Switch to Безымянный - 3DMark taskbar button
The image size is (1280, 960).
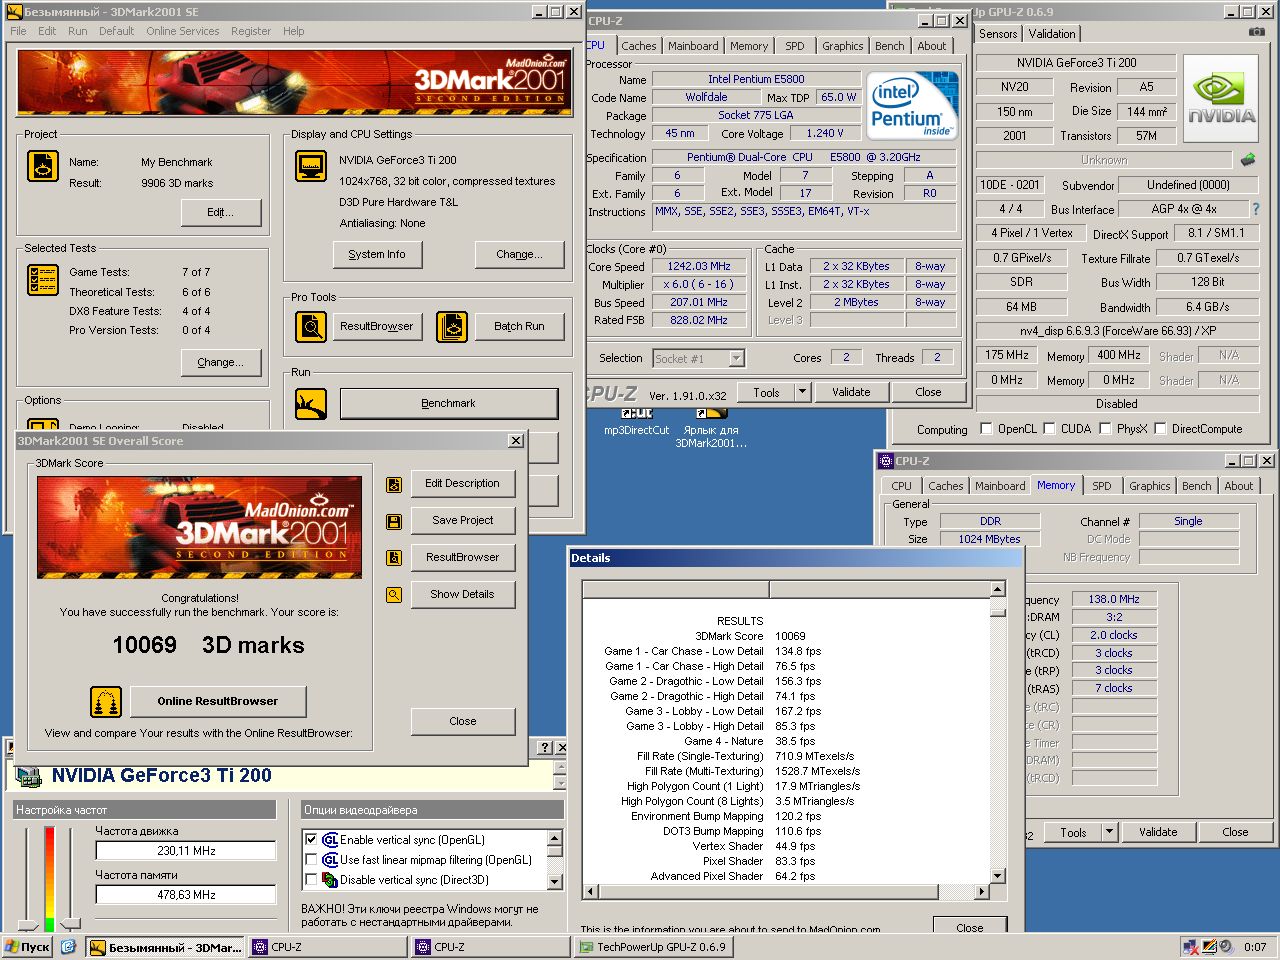tap(165, 947)
